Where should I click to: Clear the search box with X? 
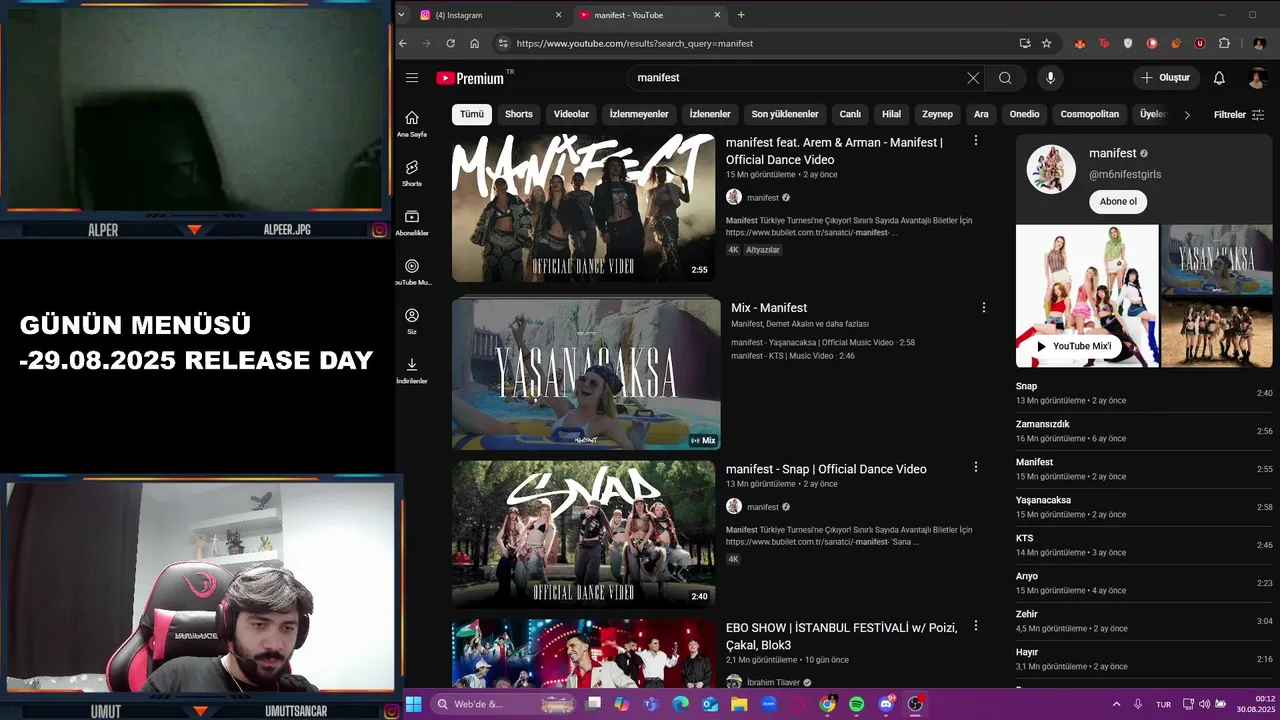coord(973,78)
